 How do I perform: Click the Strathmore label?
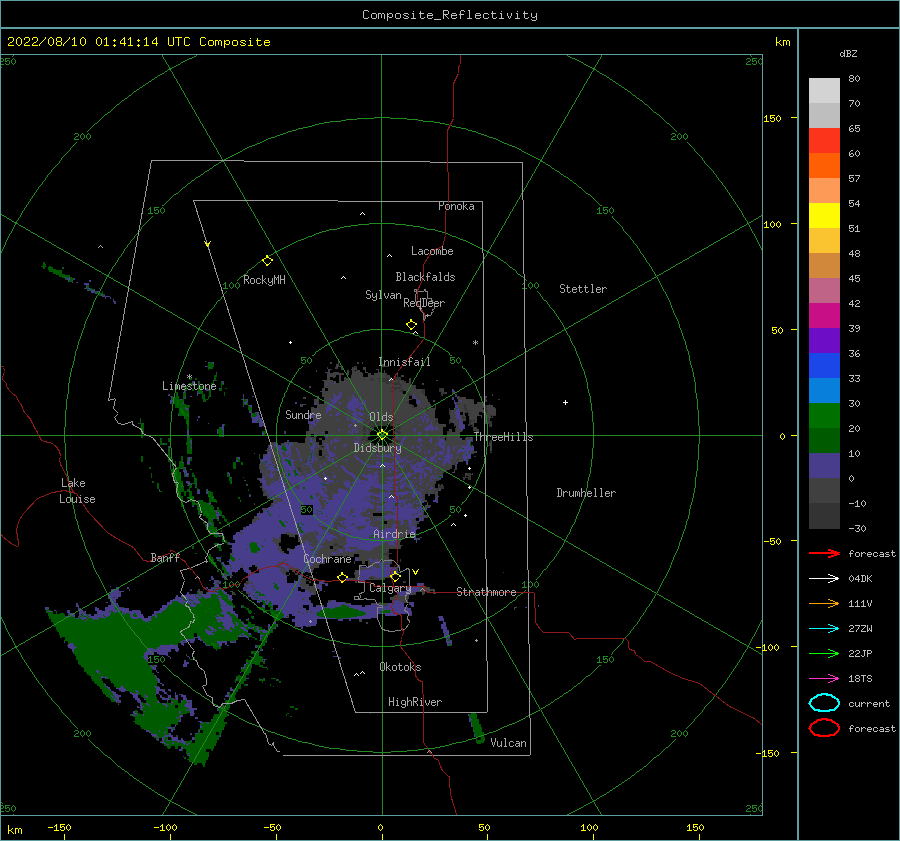[x=486, y=592]
